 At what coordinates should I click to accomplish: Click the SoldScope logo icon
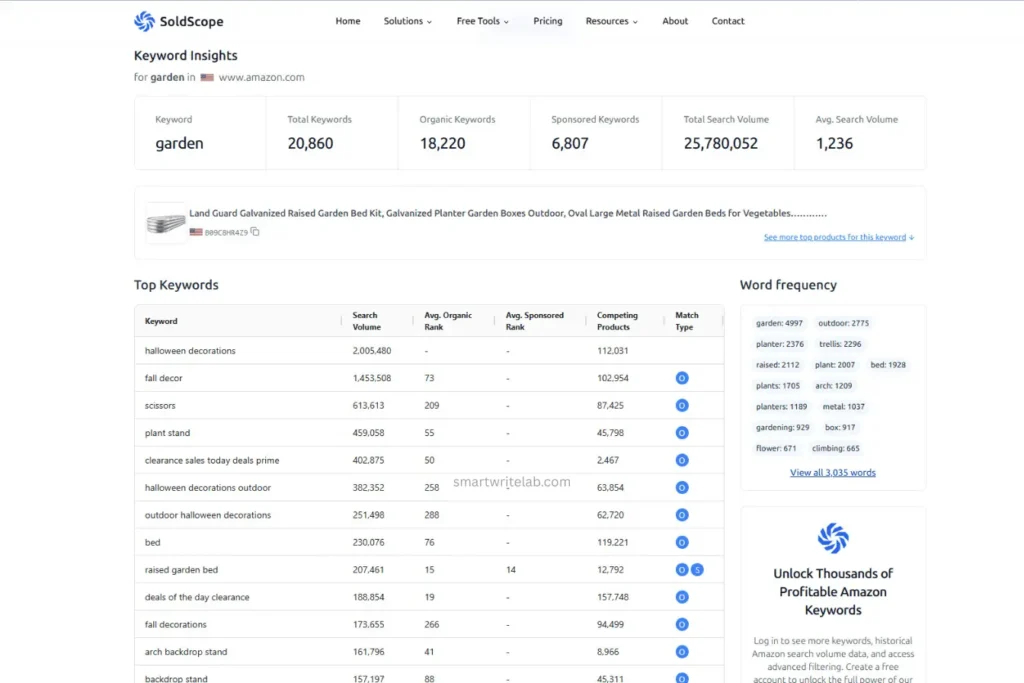click(144, 22)
